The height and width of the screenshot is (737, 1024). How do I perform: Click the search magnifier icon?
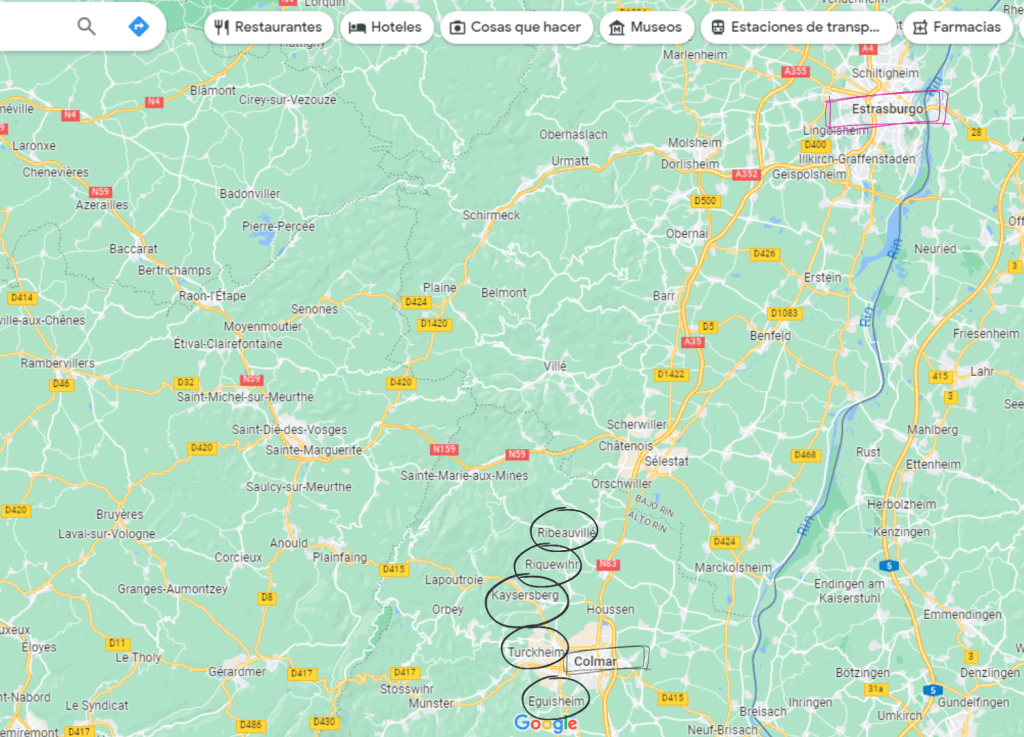tap(86, 26)
